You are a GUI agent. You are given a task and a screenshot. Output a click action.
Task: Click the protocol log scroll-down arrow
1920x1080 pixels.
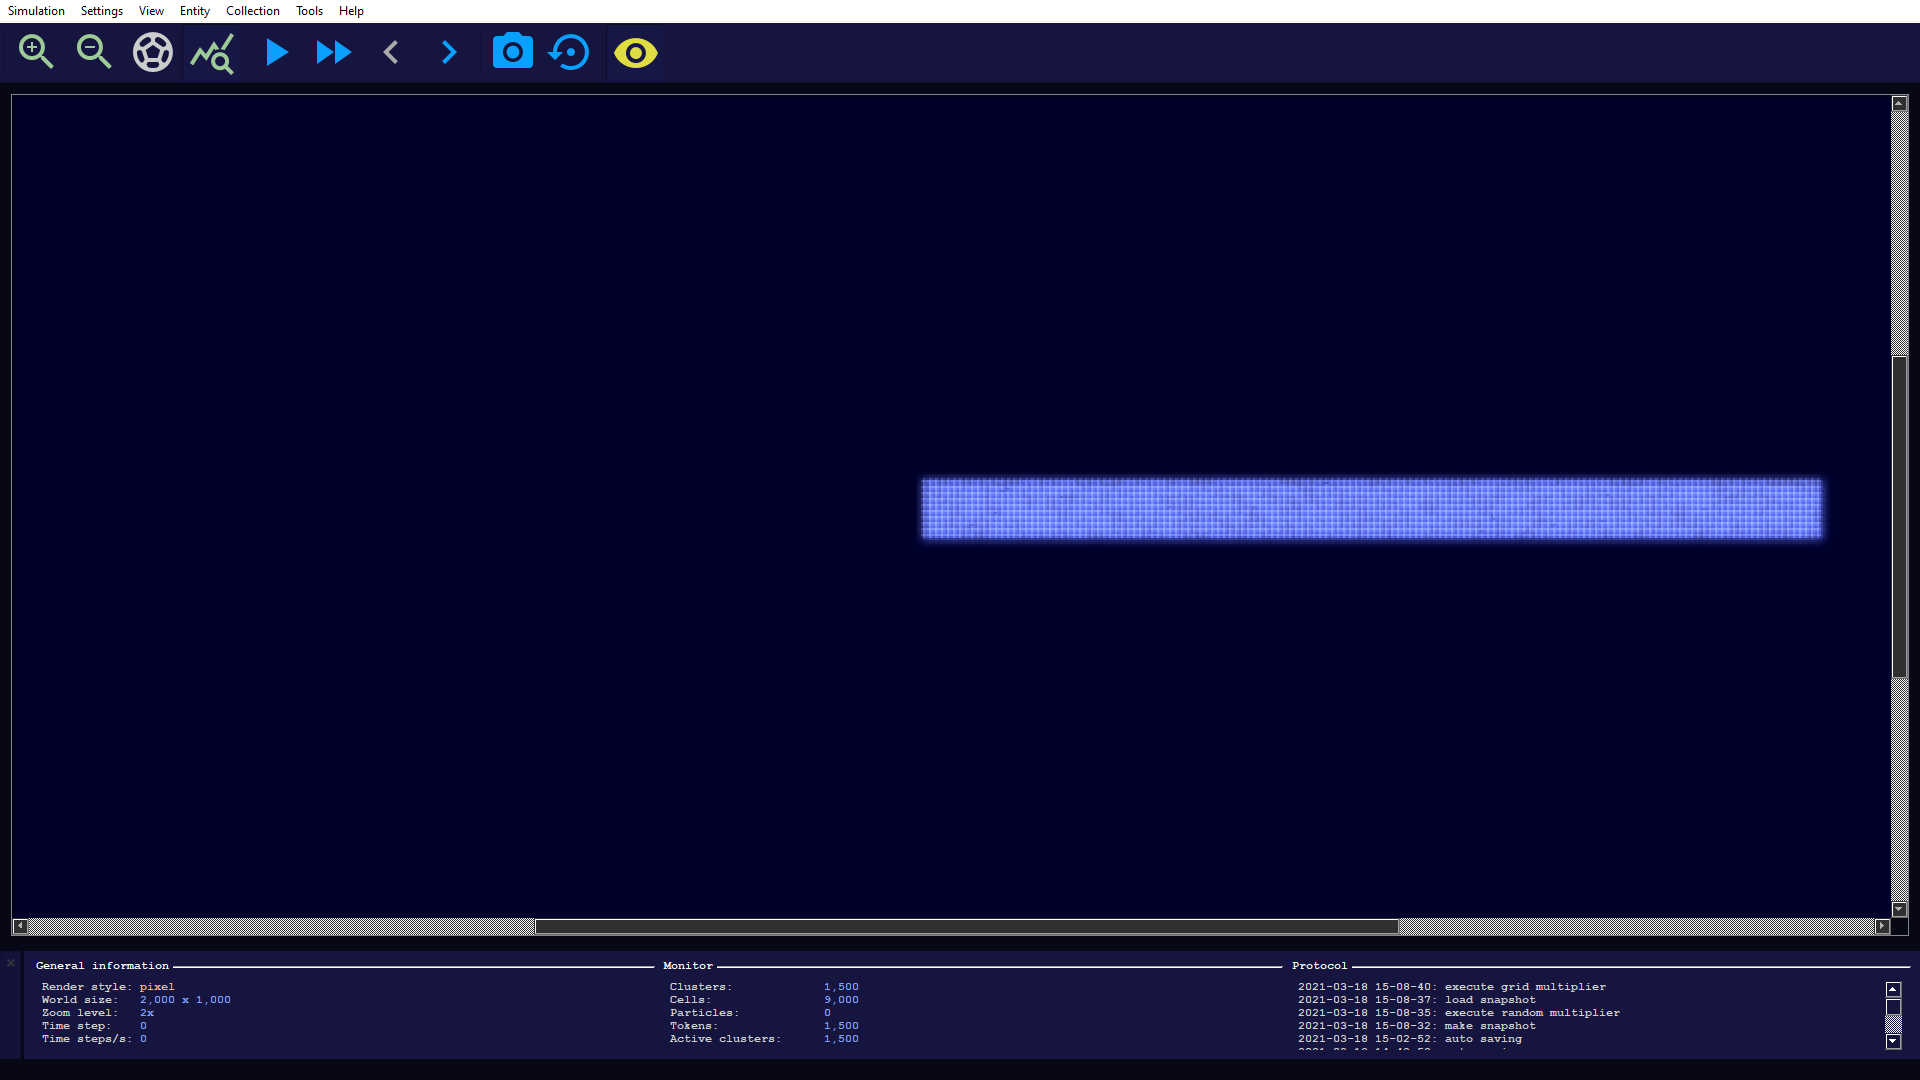(x=1893, y=1042)
